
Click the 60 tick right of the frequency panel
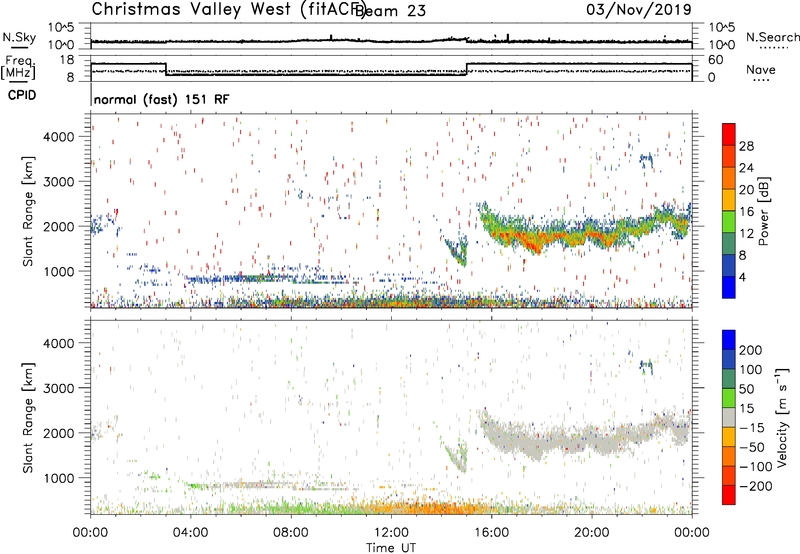pos(716,60)
